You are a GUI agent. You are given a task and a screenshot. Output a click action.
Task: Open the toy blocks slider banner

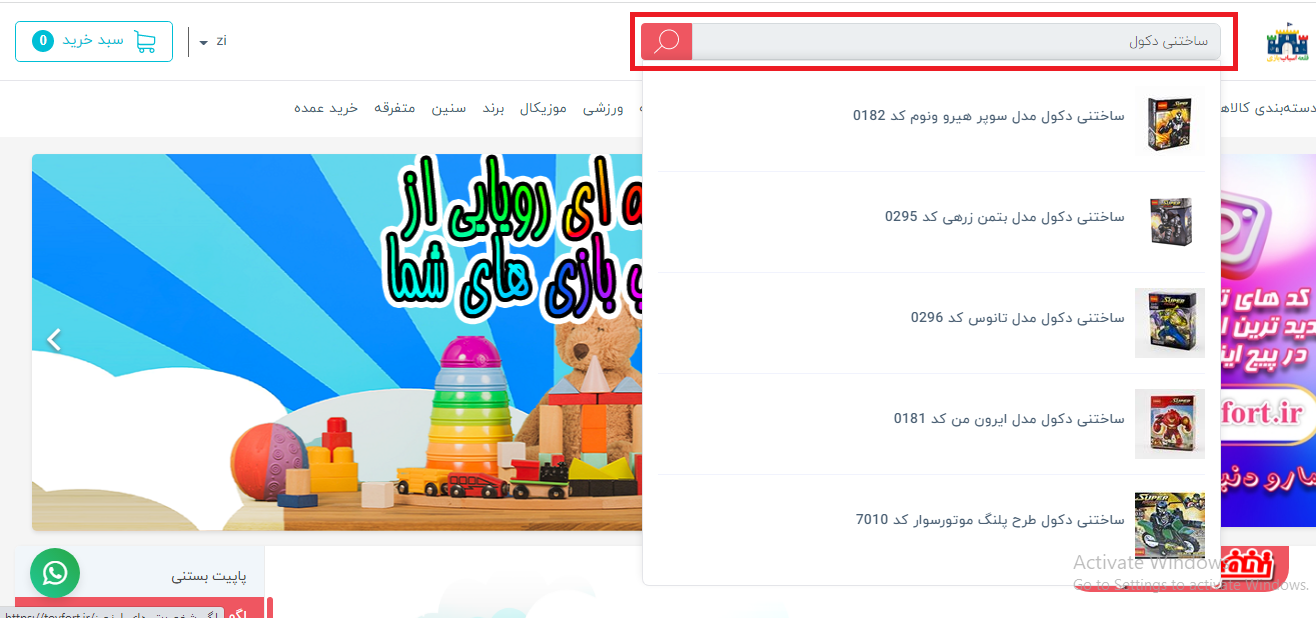(337, 342)
